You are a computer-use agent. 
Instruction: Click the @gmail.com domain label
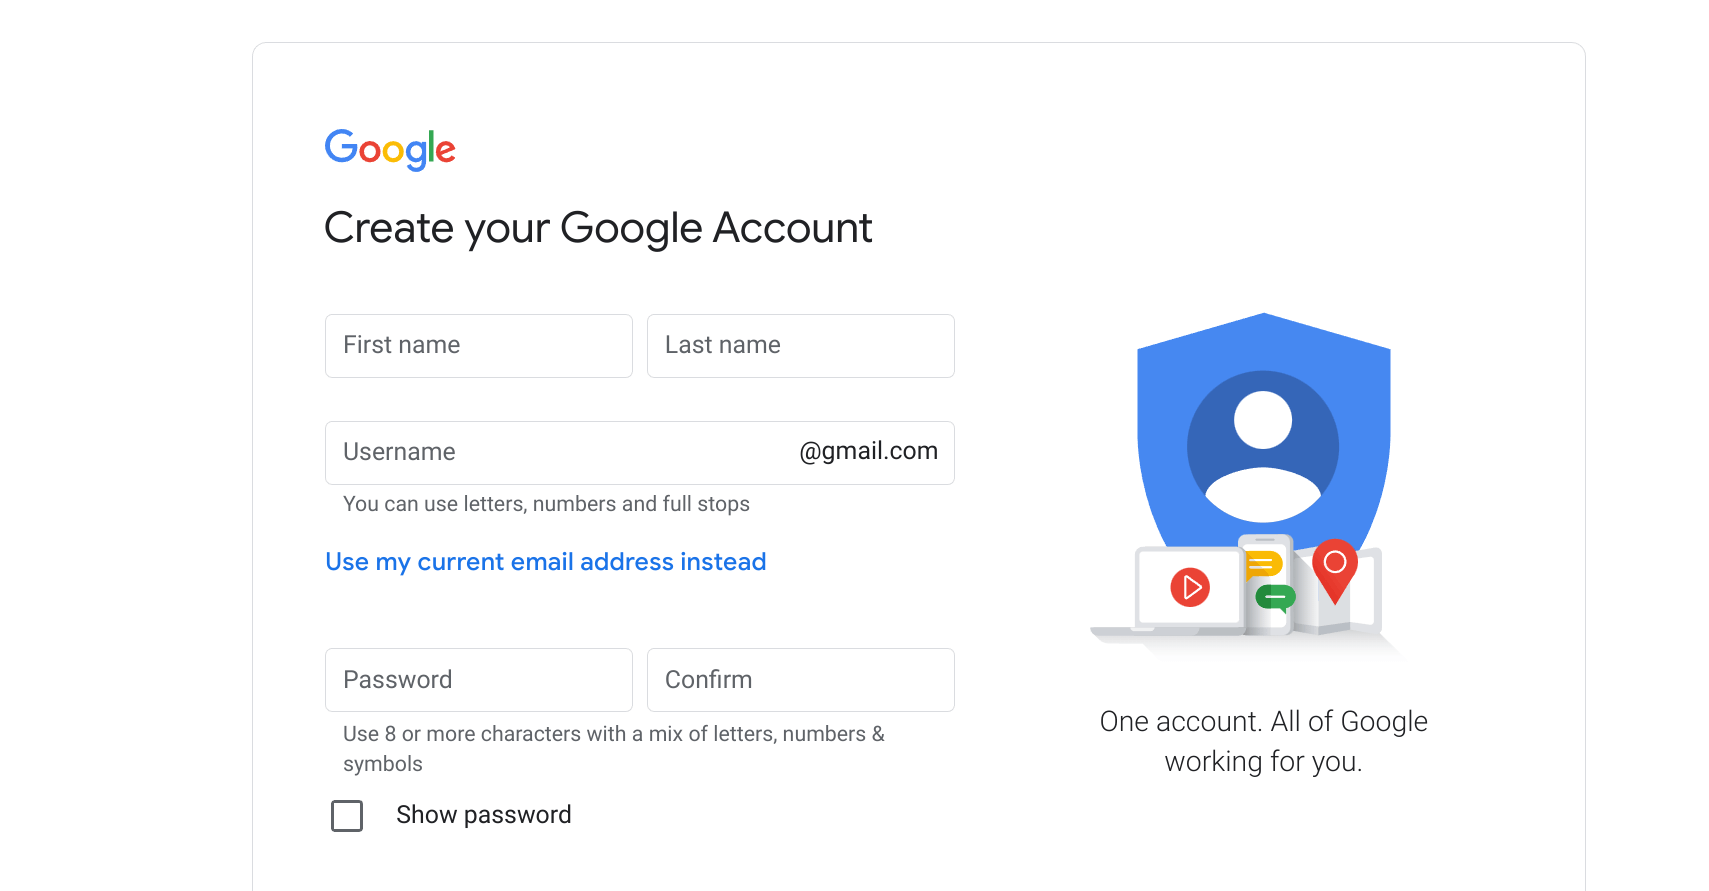point(868,451)
